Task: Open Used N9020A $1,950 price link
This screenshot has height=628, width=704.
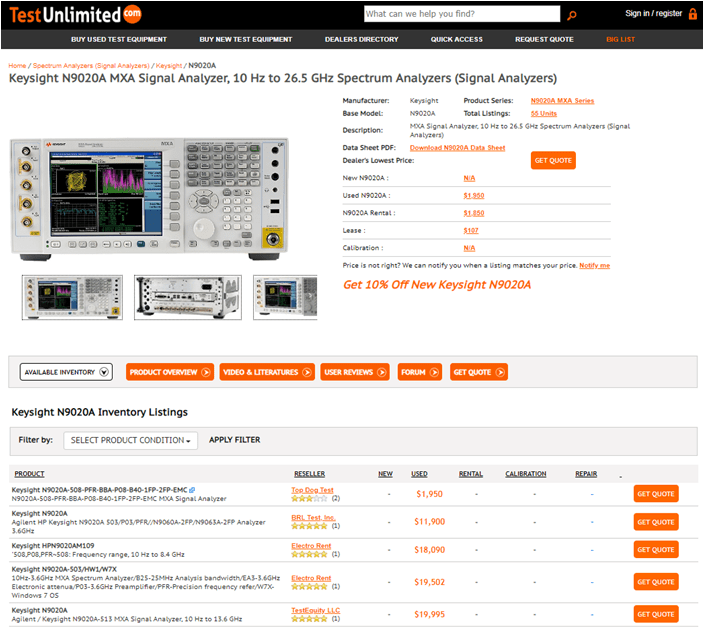Action: [x=474, y=196]
